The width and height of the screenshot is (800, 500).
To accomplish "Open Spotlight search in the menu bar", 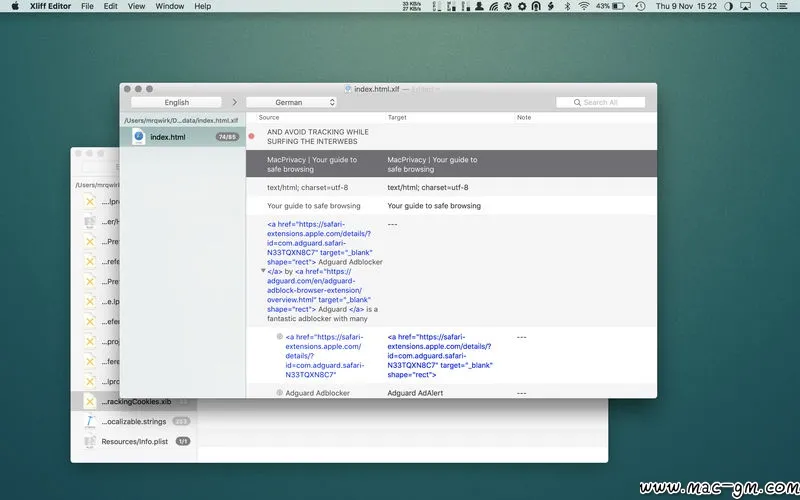I will pos(764,6).
